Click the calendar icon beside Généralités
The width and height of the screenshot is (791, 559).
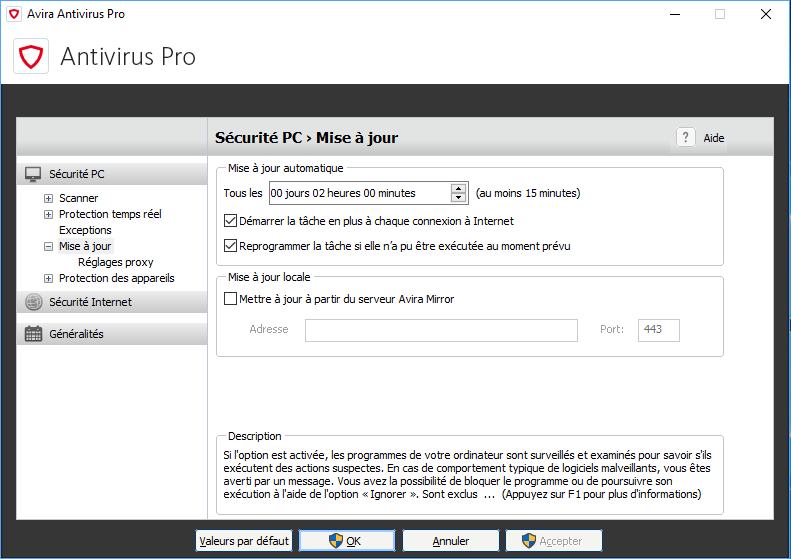pos(33,334)
